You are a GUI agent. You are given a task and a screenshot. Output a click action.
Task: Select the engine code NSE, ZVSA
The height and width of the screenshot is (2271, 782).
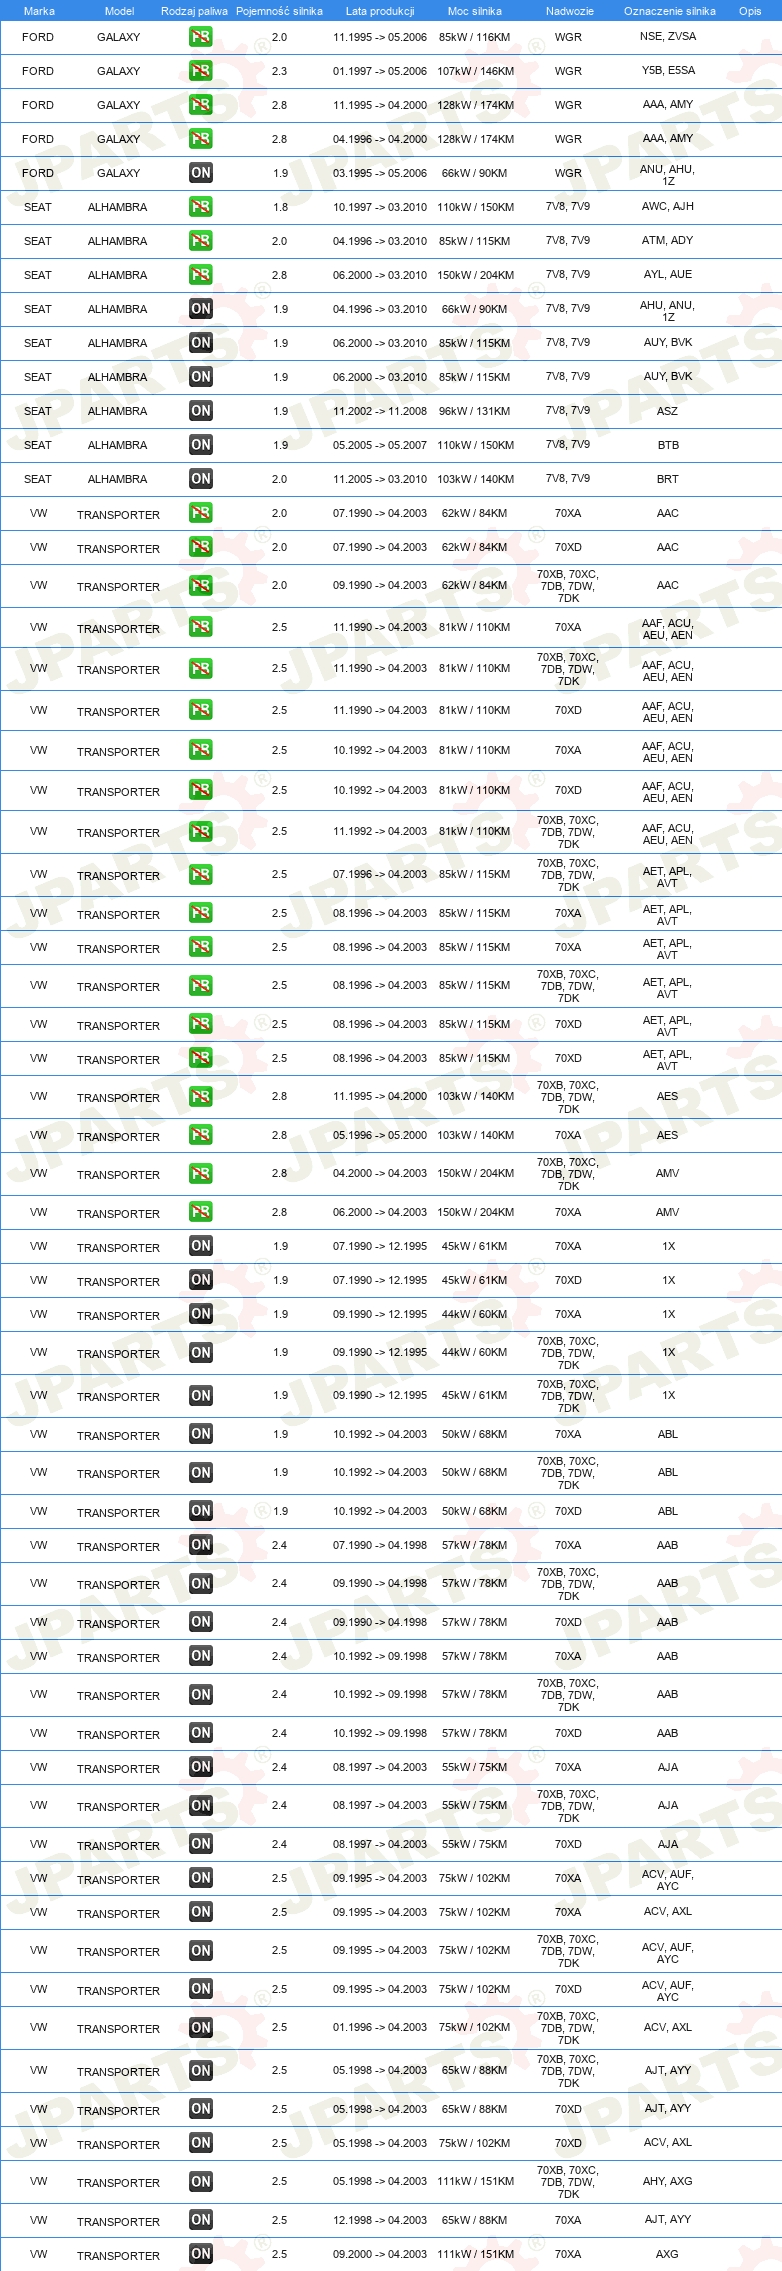click(668, 36)
